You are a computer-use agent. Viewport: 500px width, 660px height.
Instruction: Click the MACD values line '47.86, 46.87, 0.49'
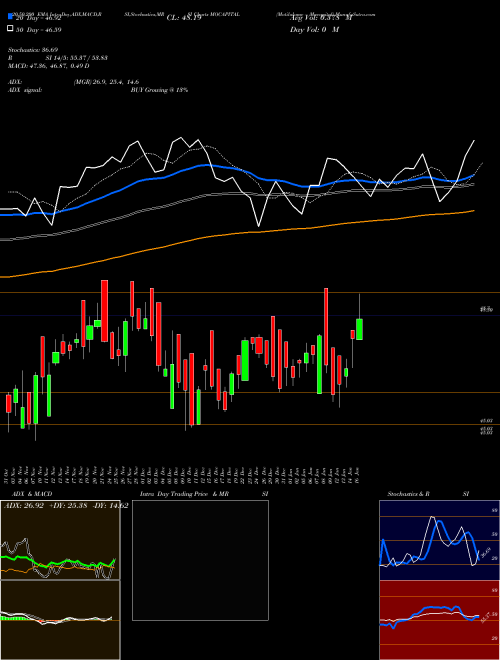pyautogui.click(x=48, y=66)
